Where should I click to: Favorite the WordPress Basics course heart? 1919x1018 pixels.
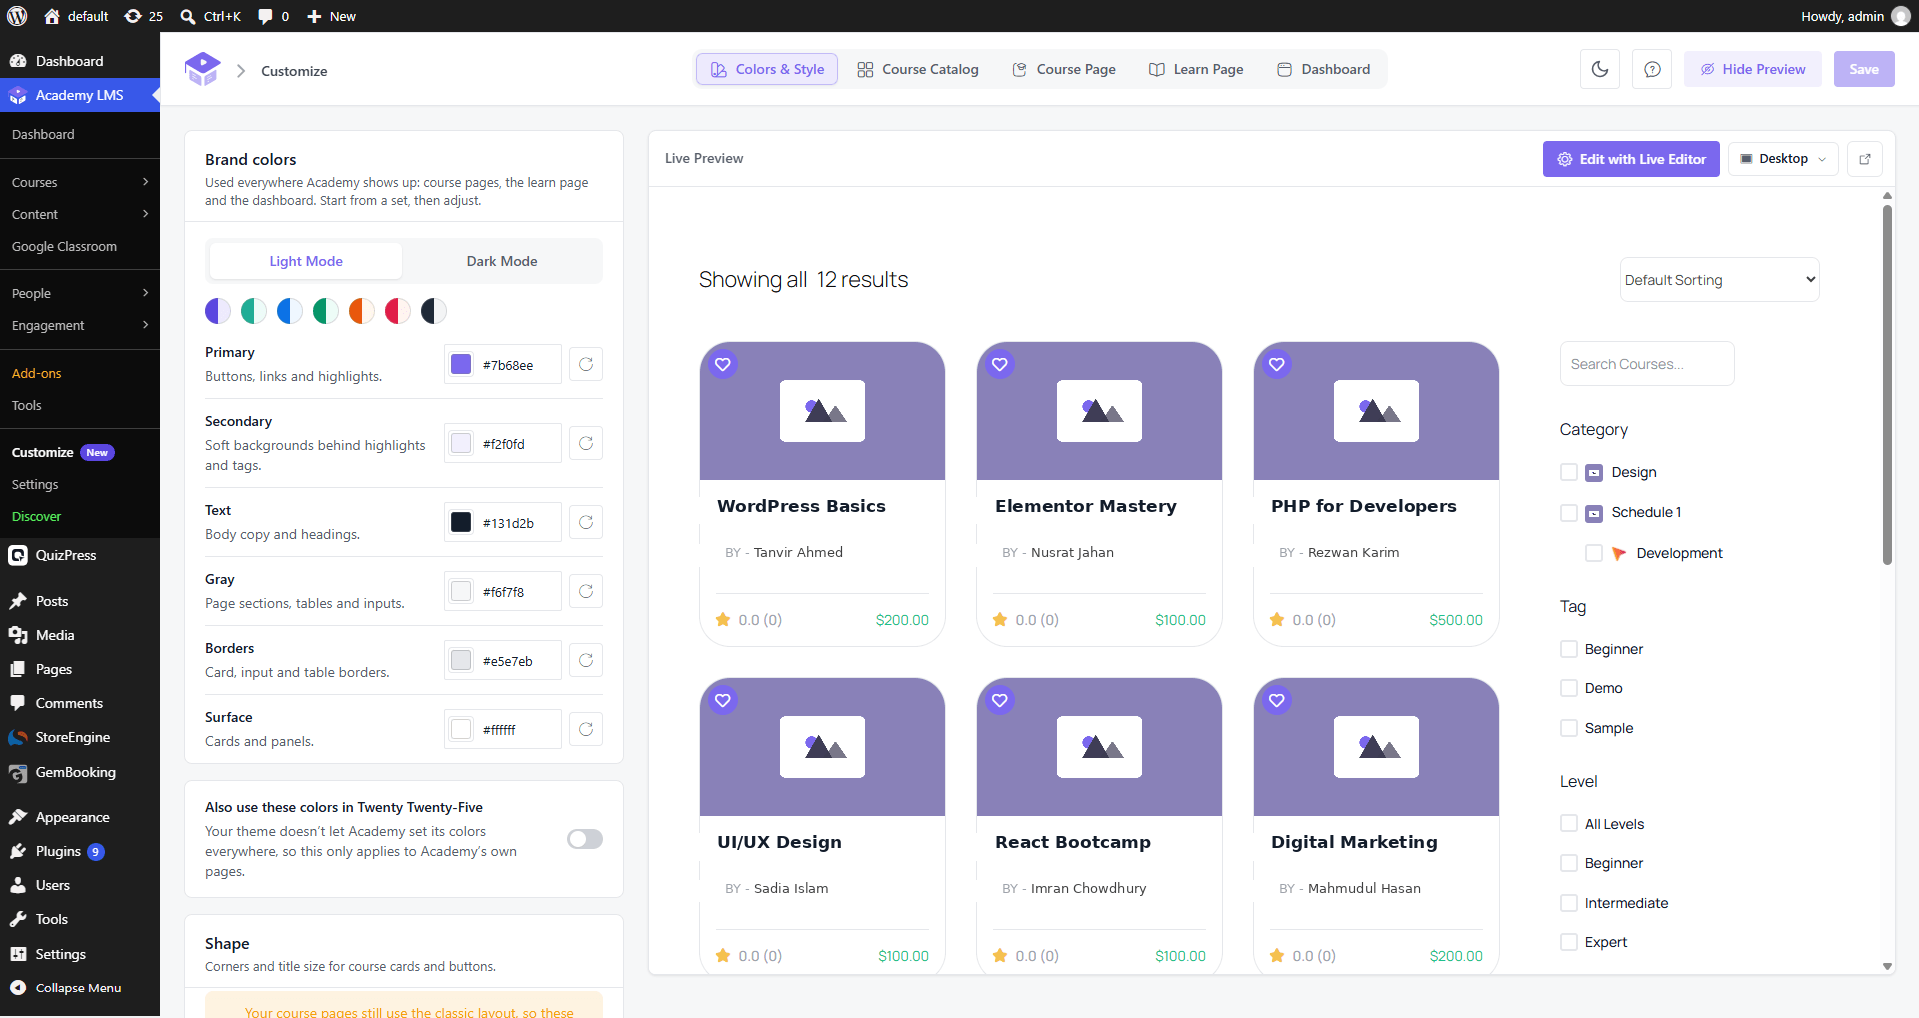point(723,364)
